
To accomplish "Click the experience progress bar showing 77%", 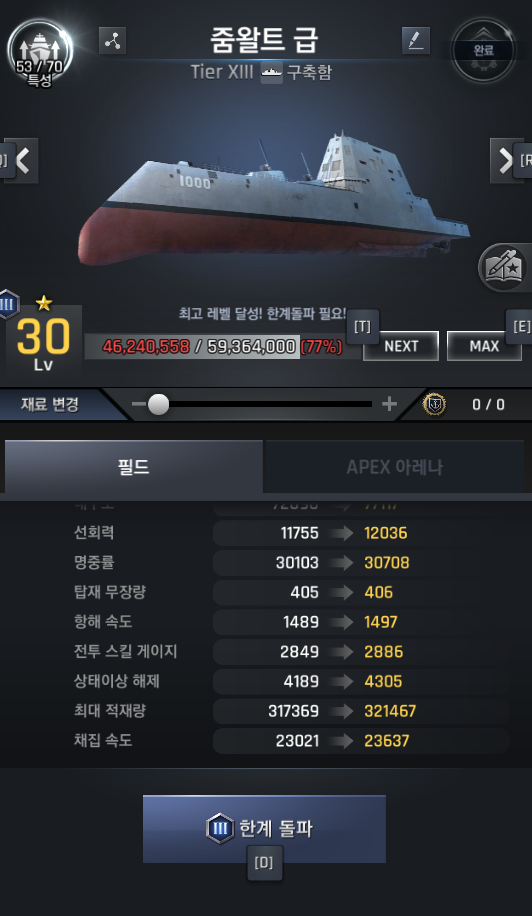I will point(222,346).
